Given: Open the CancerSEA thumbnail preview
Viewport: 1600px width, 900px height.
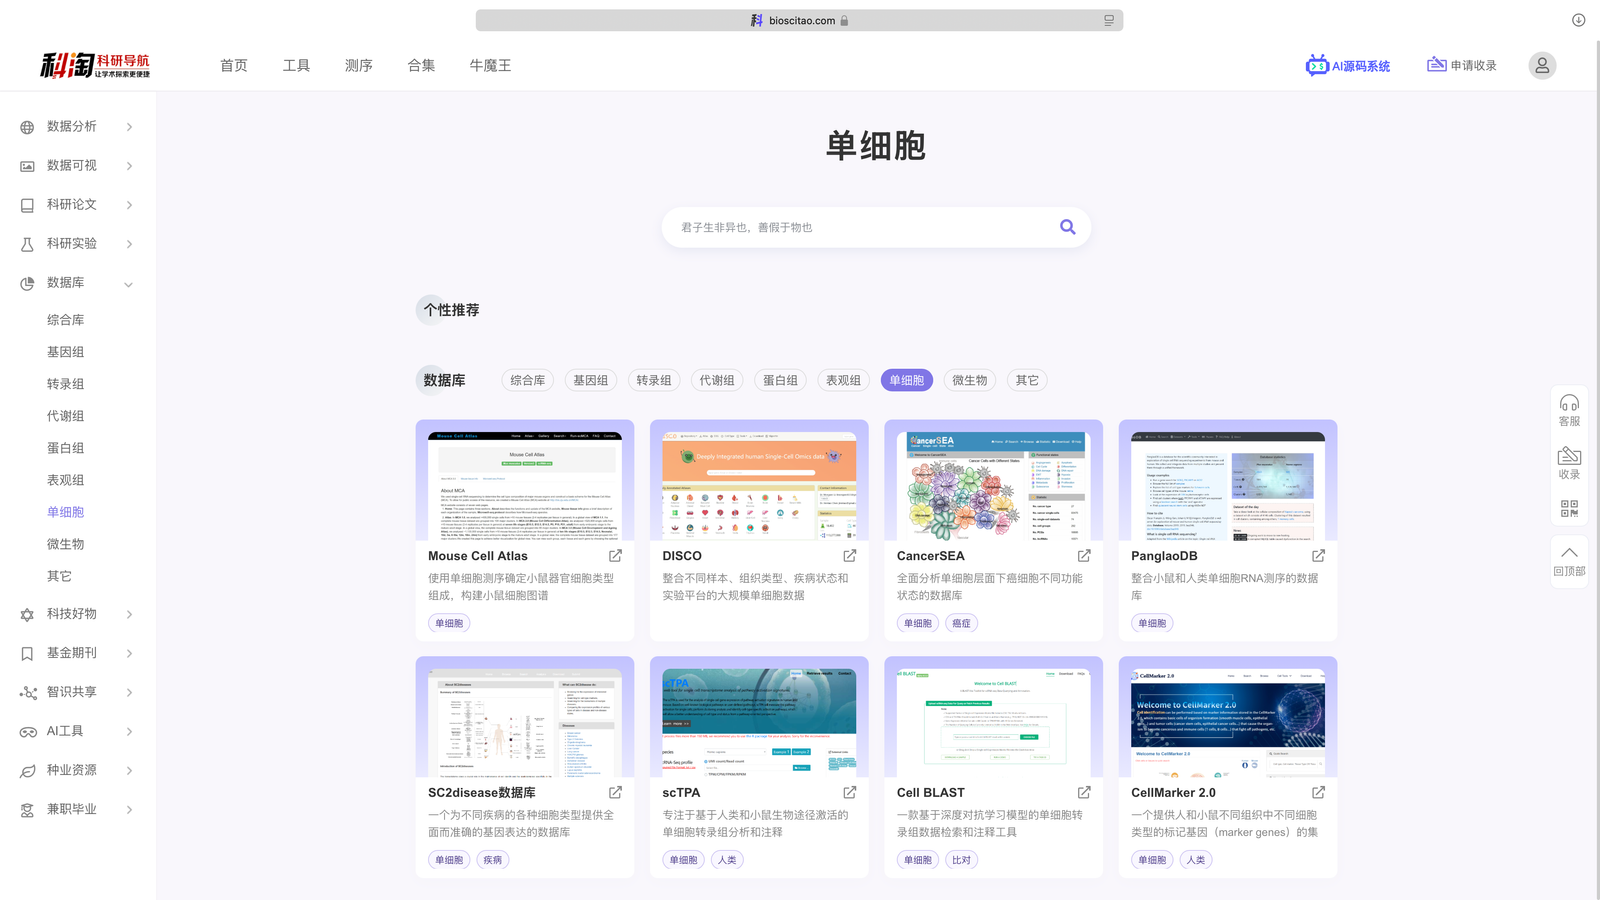Looking at the screenshot, I should pos(993,486).
